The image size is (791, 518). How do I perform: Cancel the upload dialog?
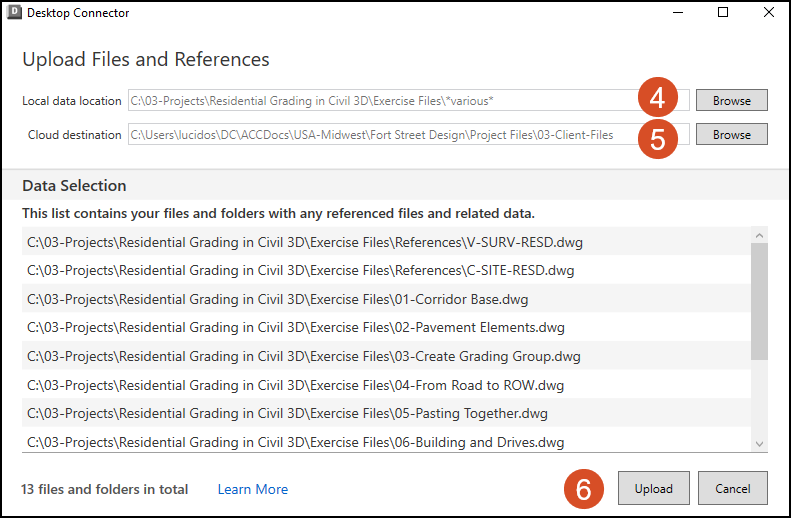coord(732,488)
